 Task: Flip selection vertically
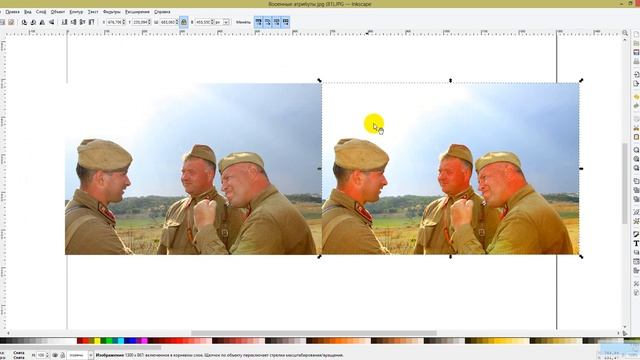51,22
